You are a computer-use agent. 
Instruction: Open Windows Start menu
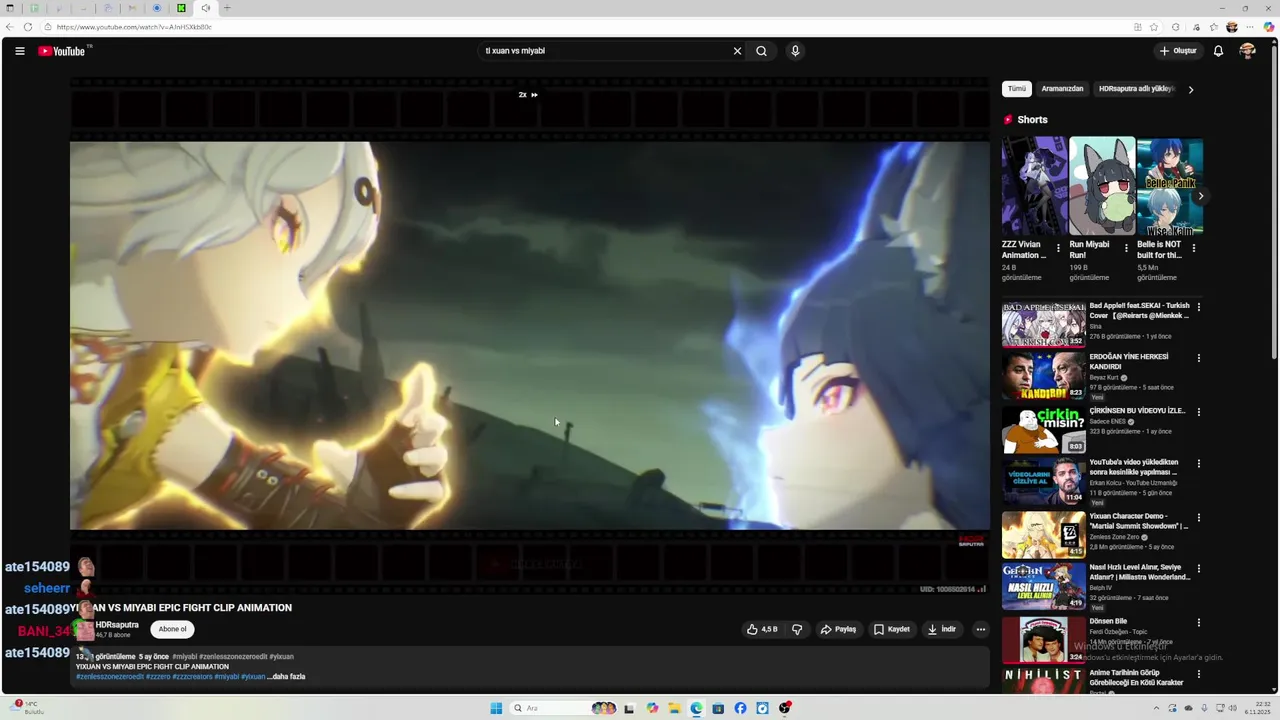pyautogui.click(x=496, y=708)
